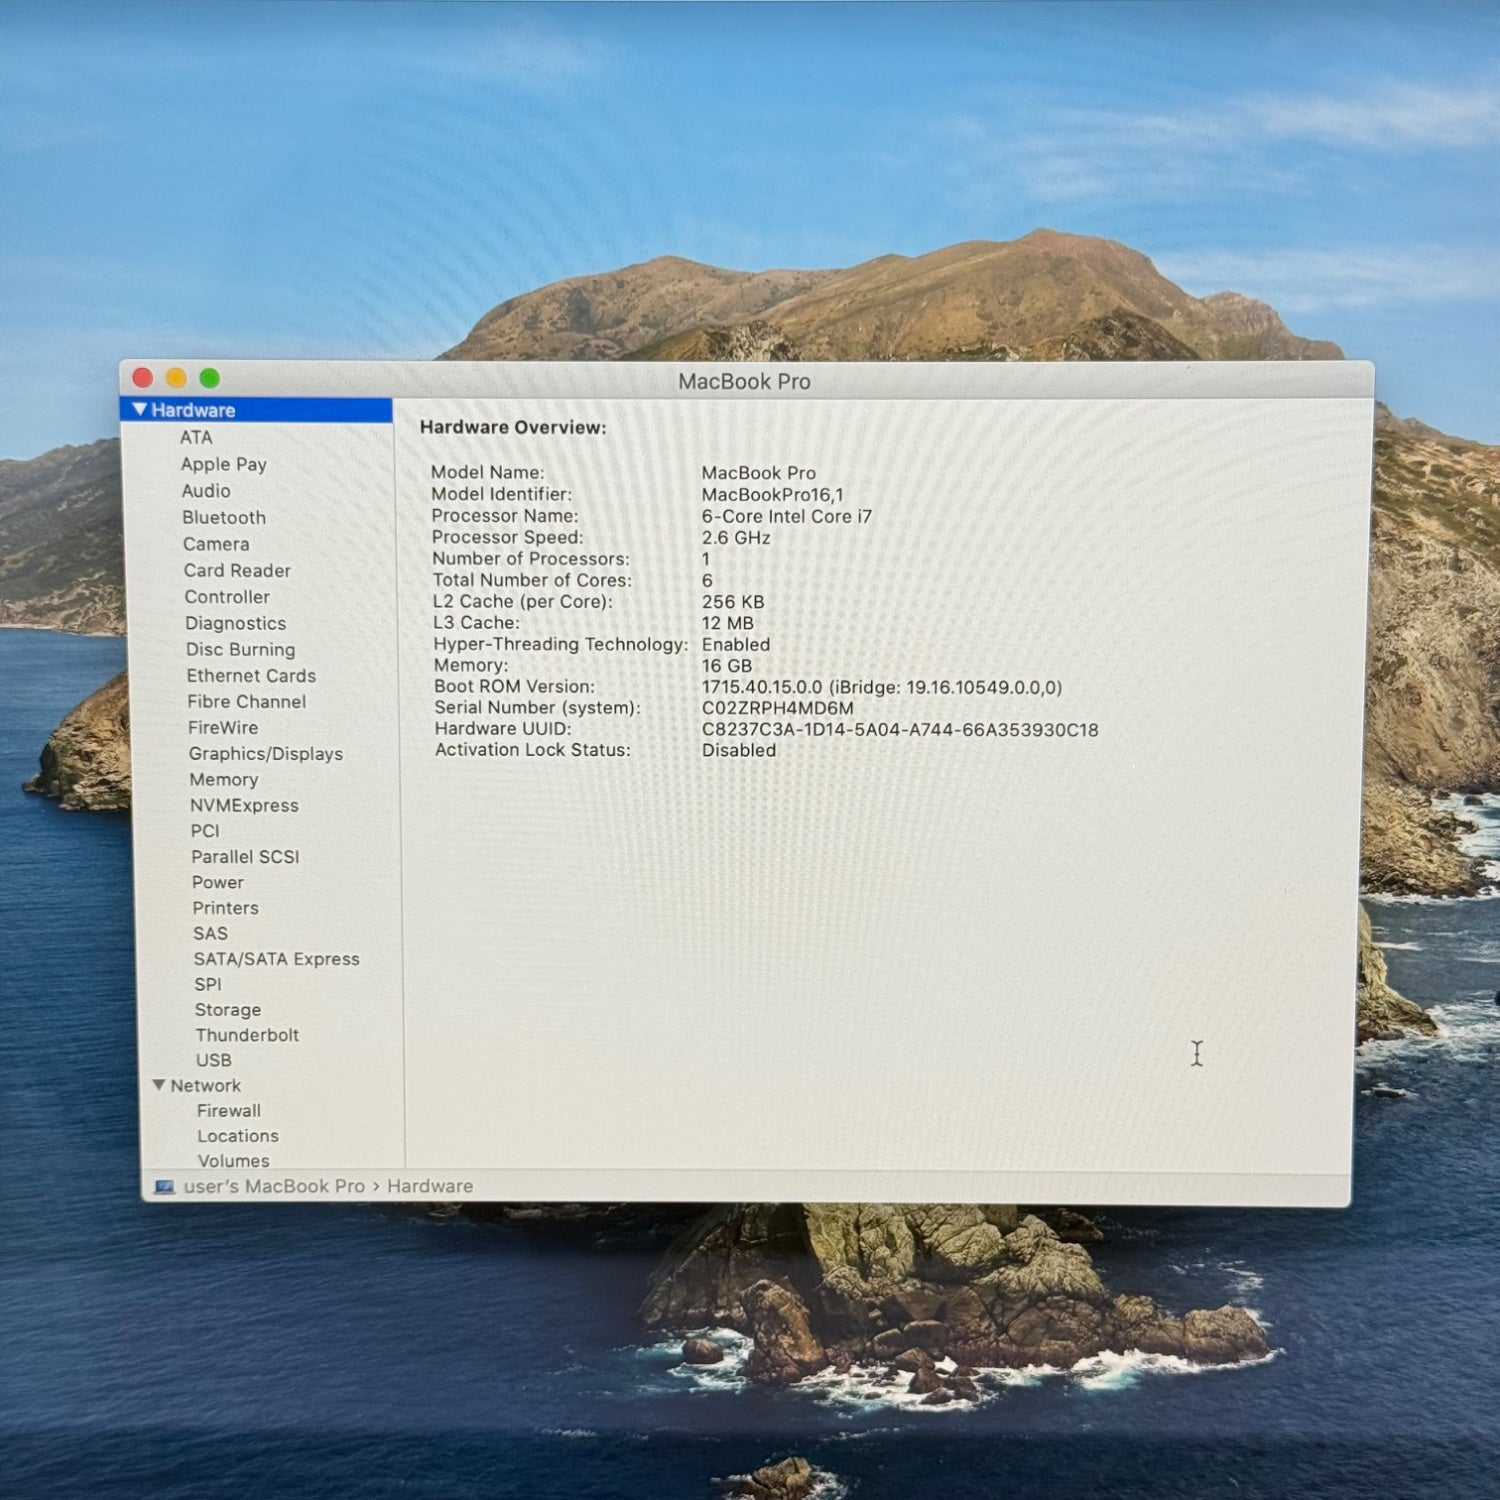This screenshot has width=1500, height=1500.
Task: Show Power information
Action: click(218, 883)
